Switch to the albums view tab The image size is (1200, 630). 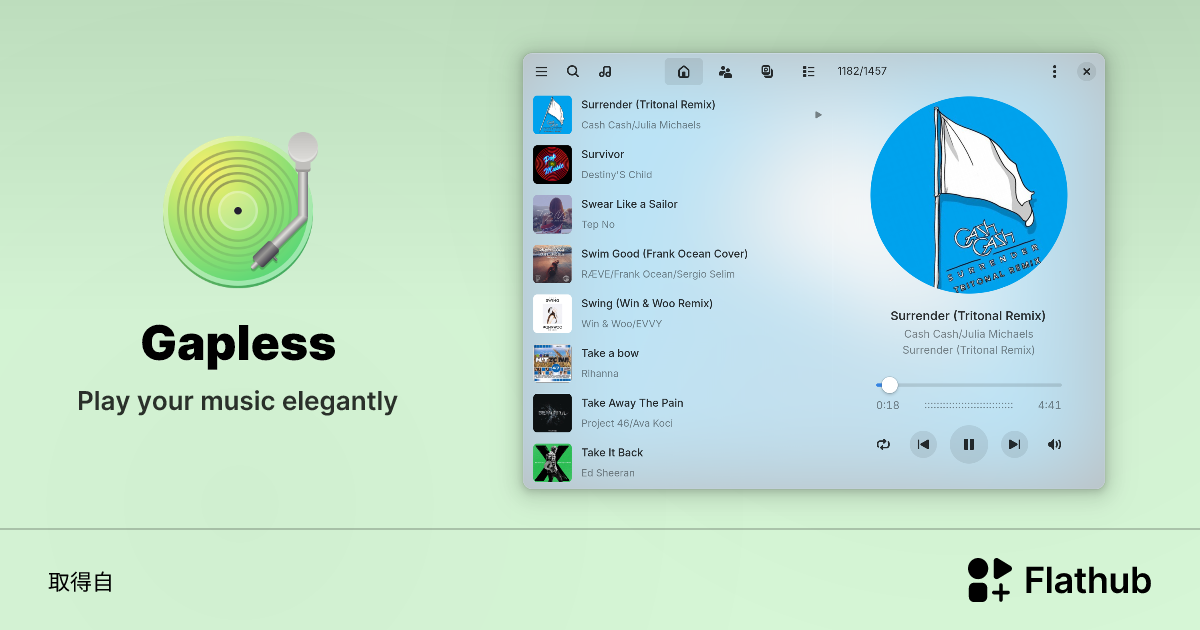[x=767, y=72]
